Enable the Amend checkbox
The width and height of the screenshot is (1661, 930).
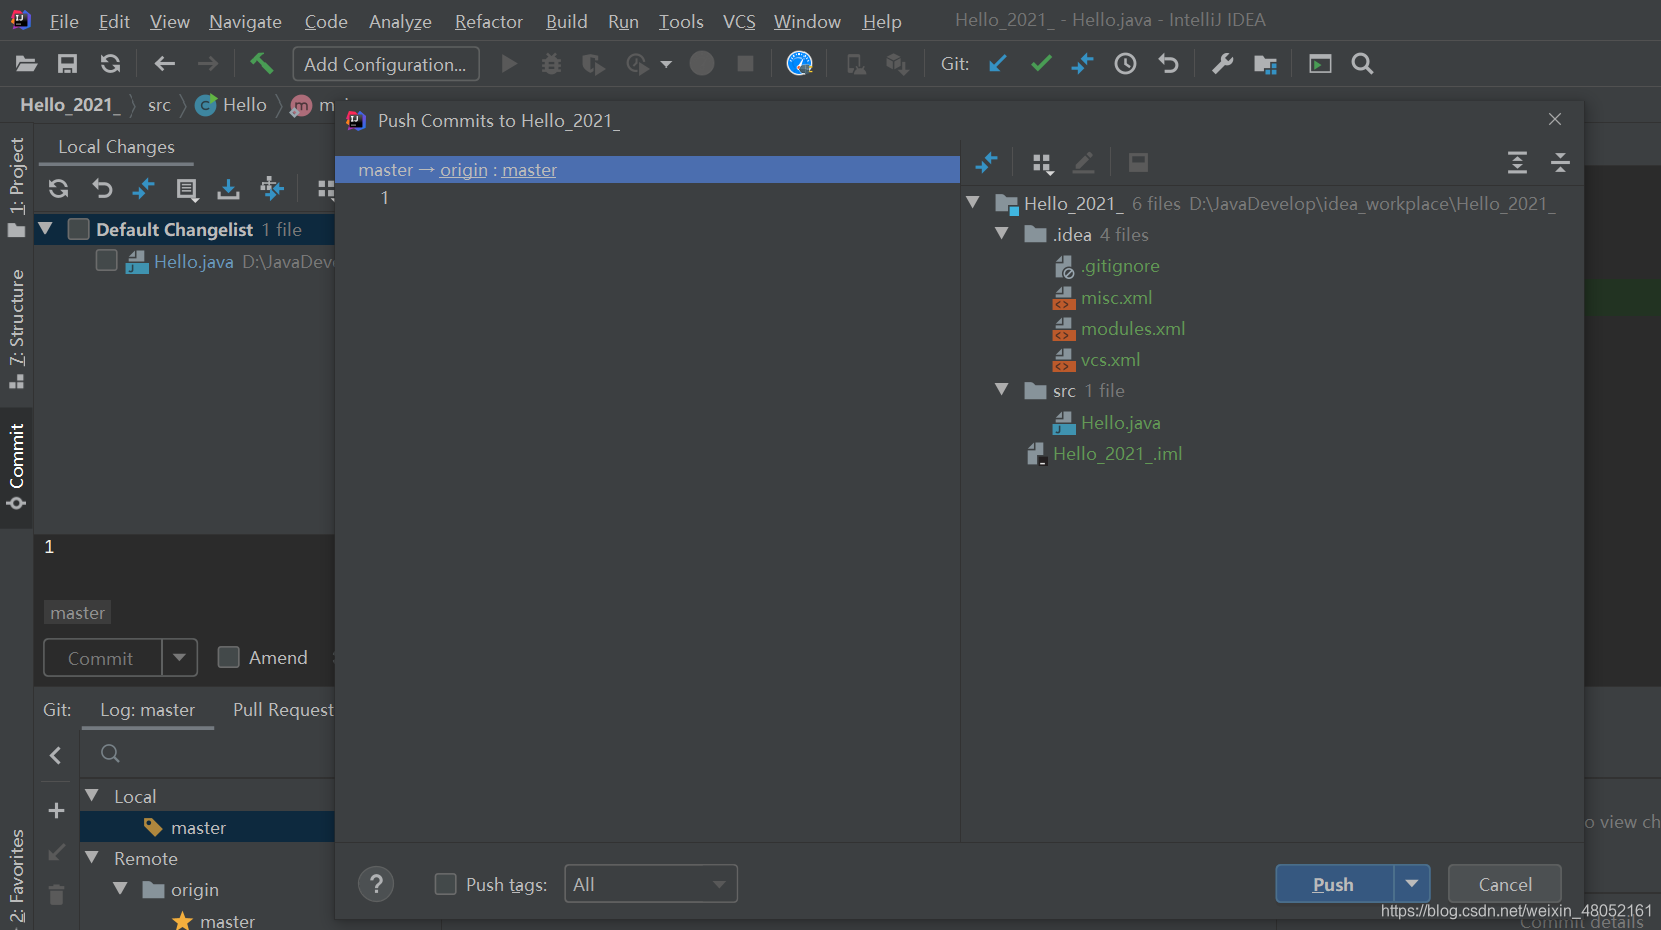click(x=229, y=657)
